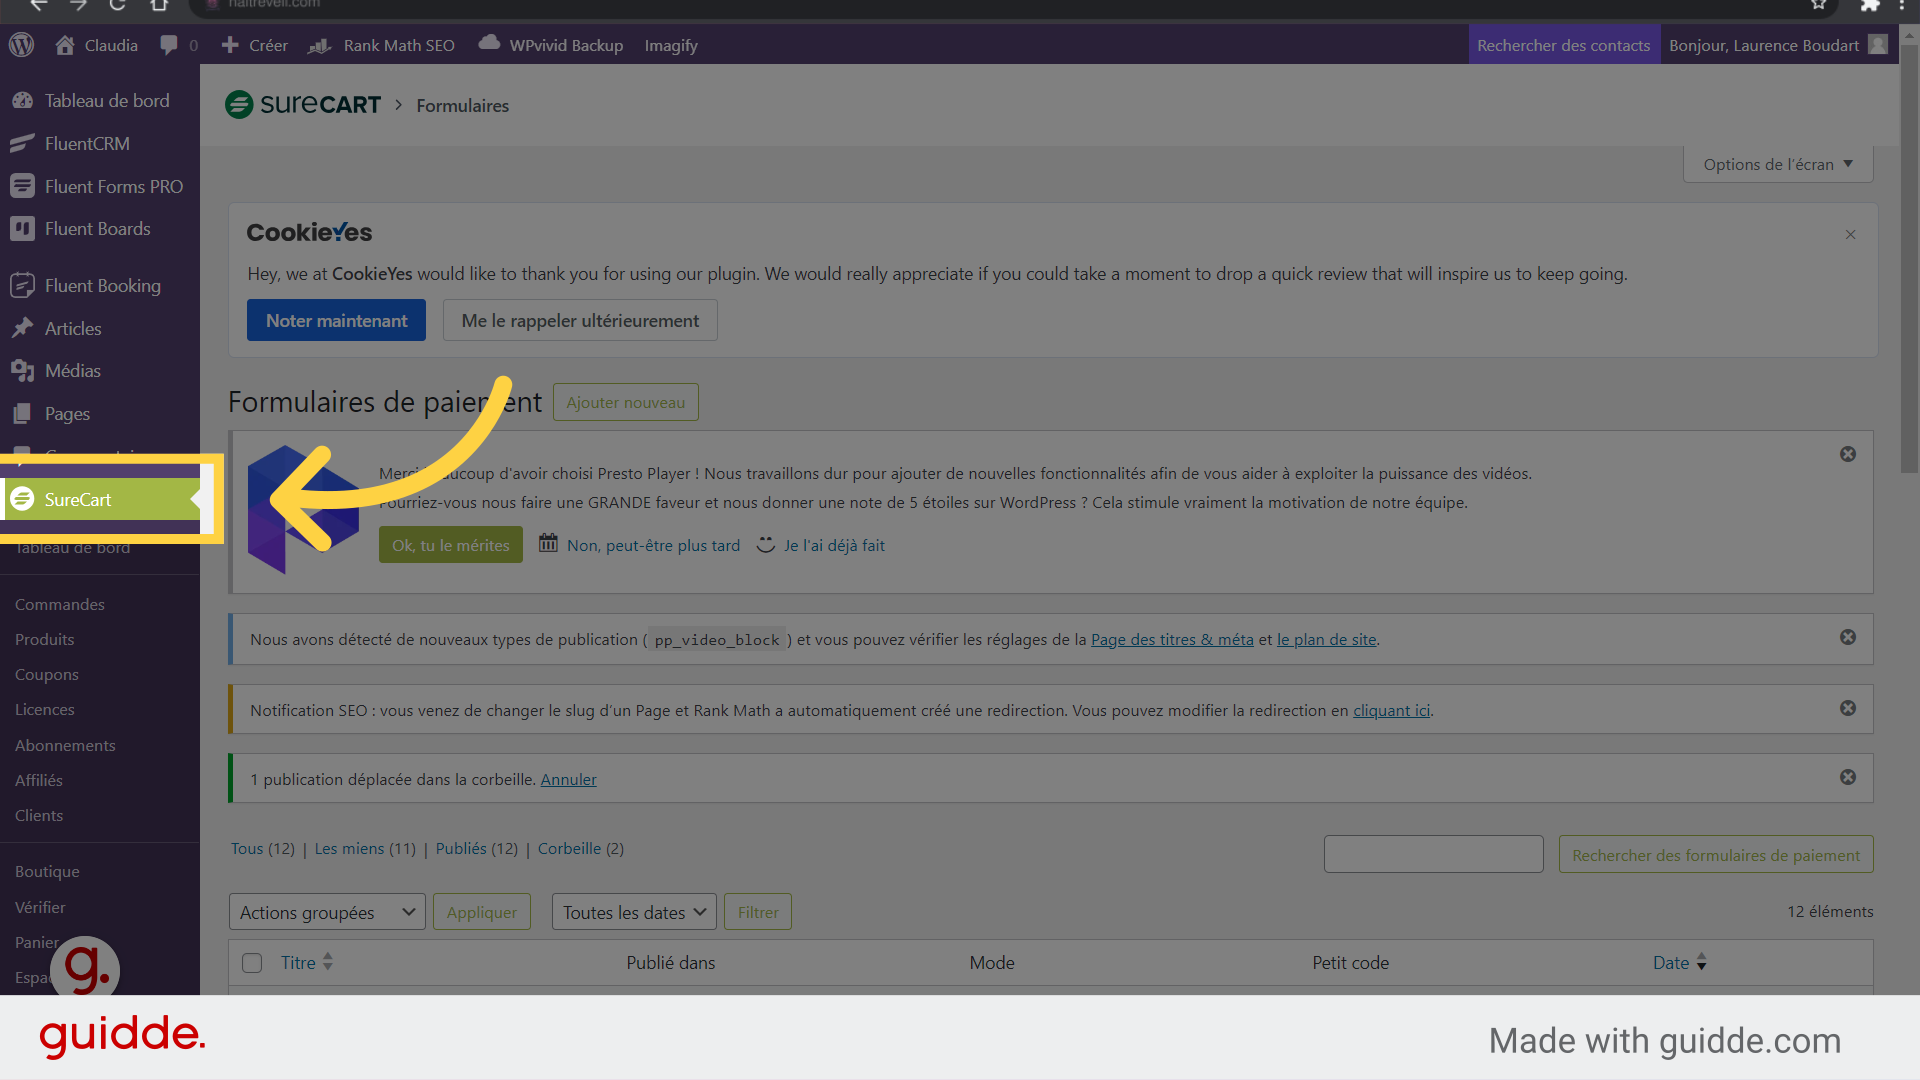Viewport: 1920px width, 1080px height.
Task: Click Me le rappeler ultérieurement
Action: 580,320
